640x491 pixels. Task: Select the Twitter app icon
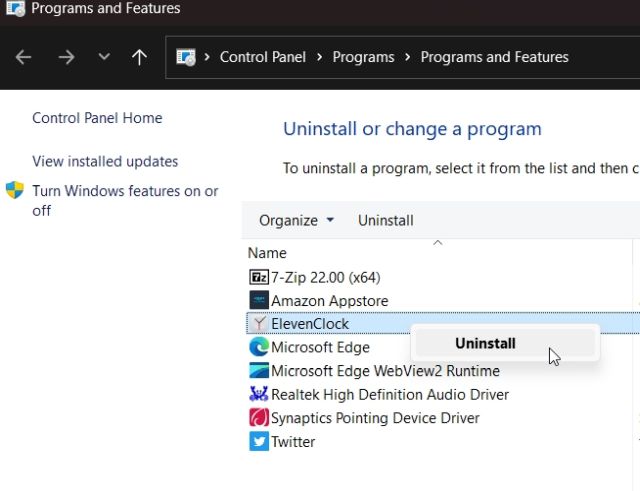point(258,442)
